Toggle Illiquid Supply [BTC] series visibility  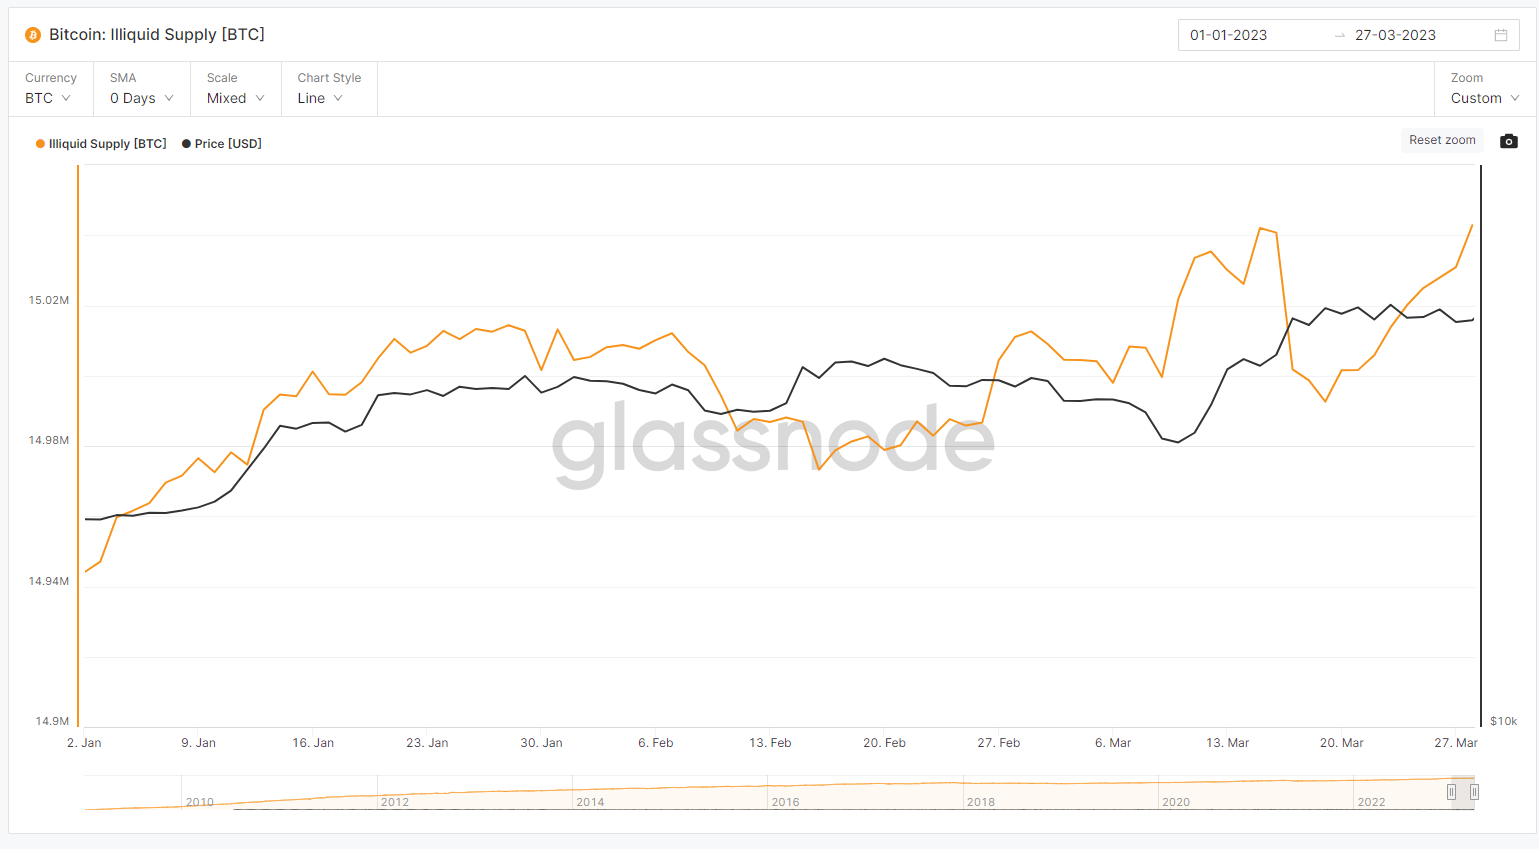[x=107, y=144]
